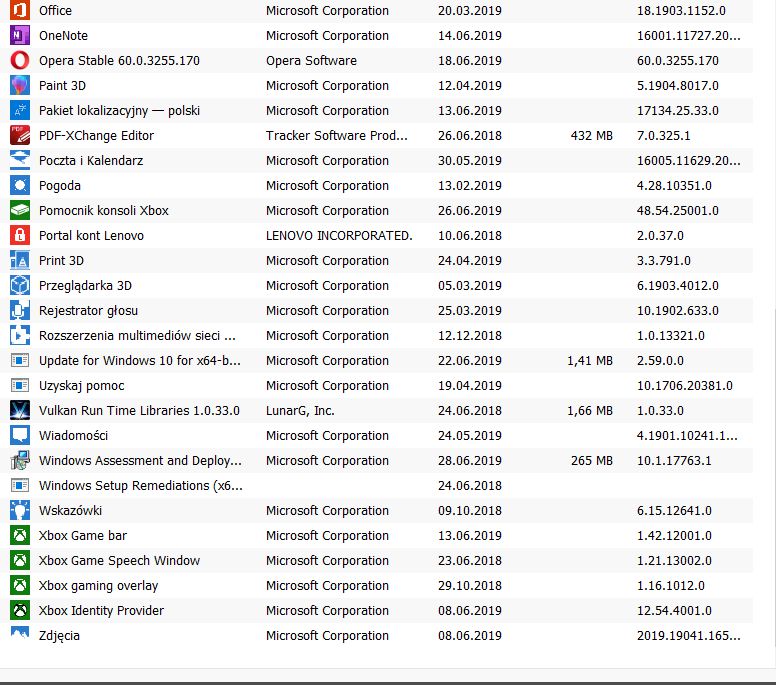
Task: Click the Wskazówki lightbulb icon
Action: [20, 510]
